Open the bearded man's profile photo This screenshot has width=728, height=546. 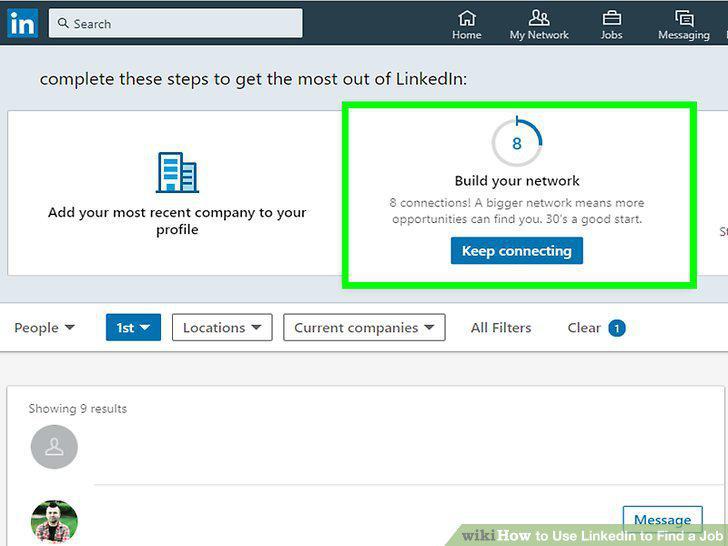pyautogui.click(x=54, y=521)
